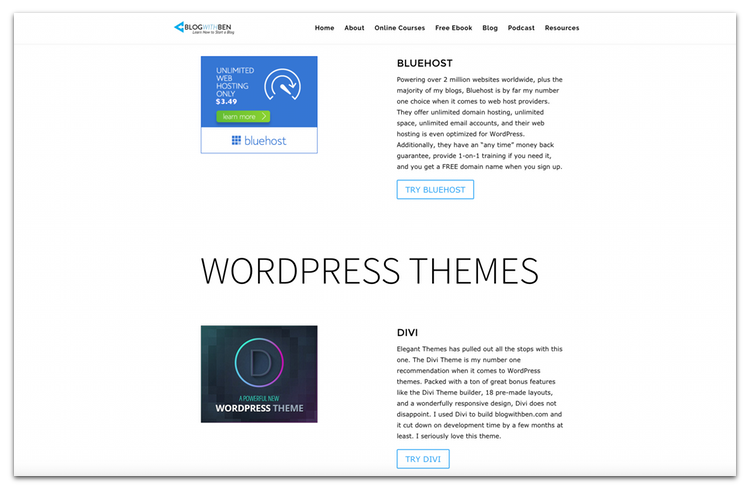Image resolution: width=750 pixels, height=495 pixels.
Task: Click the Bluehost description paragraph
Action: 479,123
